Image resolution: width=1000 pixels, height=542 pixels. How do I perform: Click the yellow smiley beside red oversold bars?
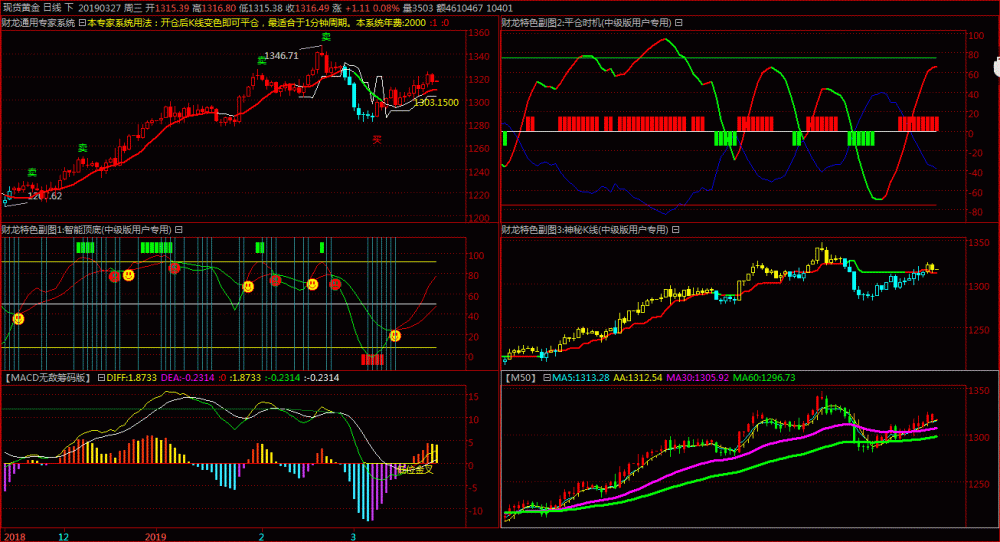395,335
